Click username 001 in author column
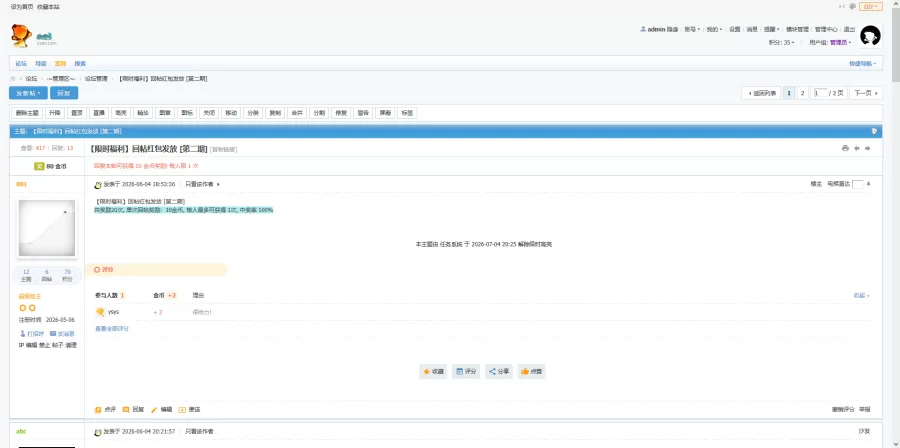This screenshot has width=900, height=448. coord(21,184)
